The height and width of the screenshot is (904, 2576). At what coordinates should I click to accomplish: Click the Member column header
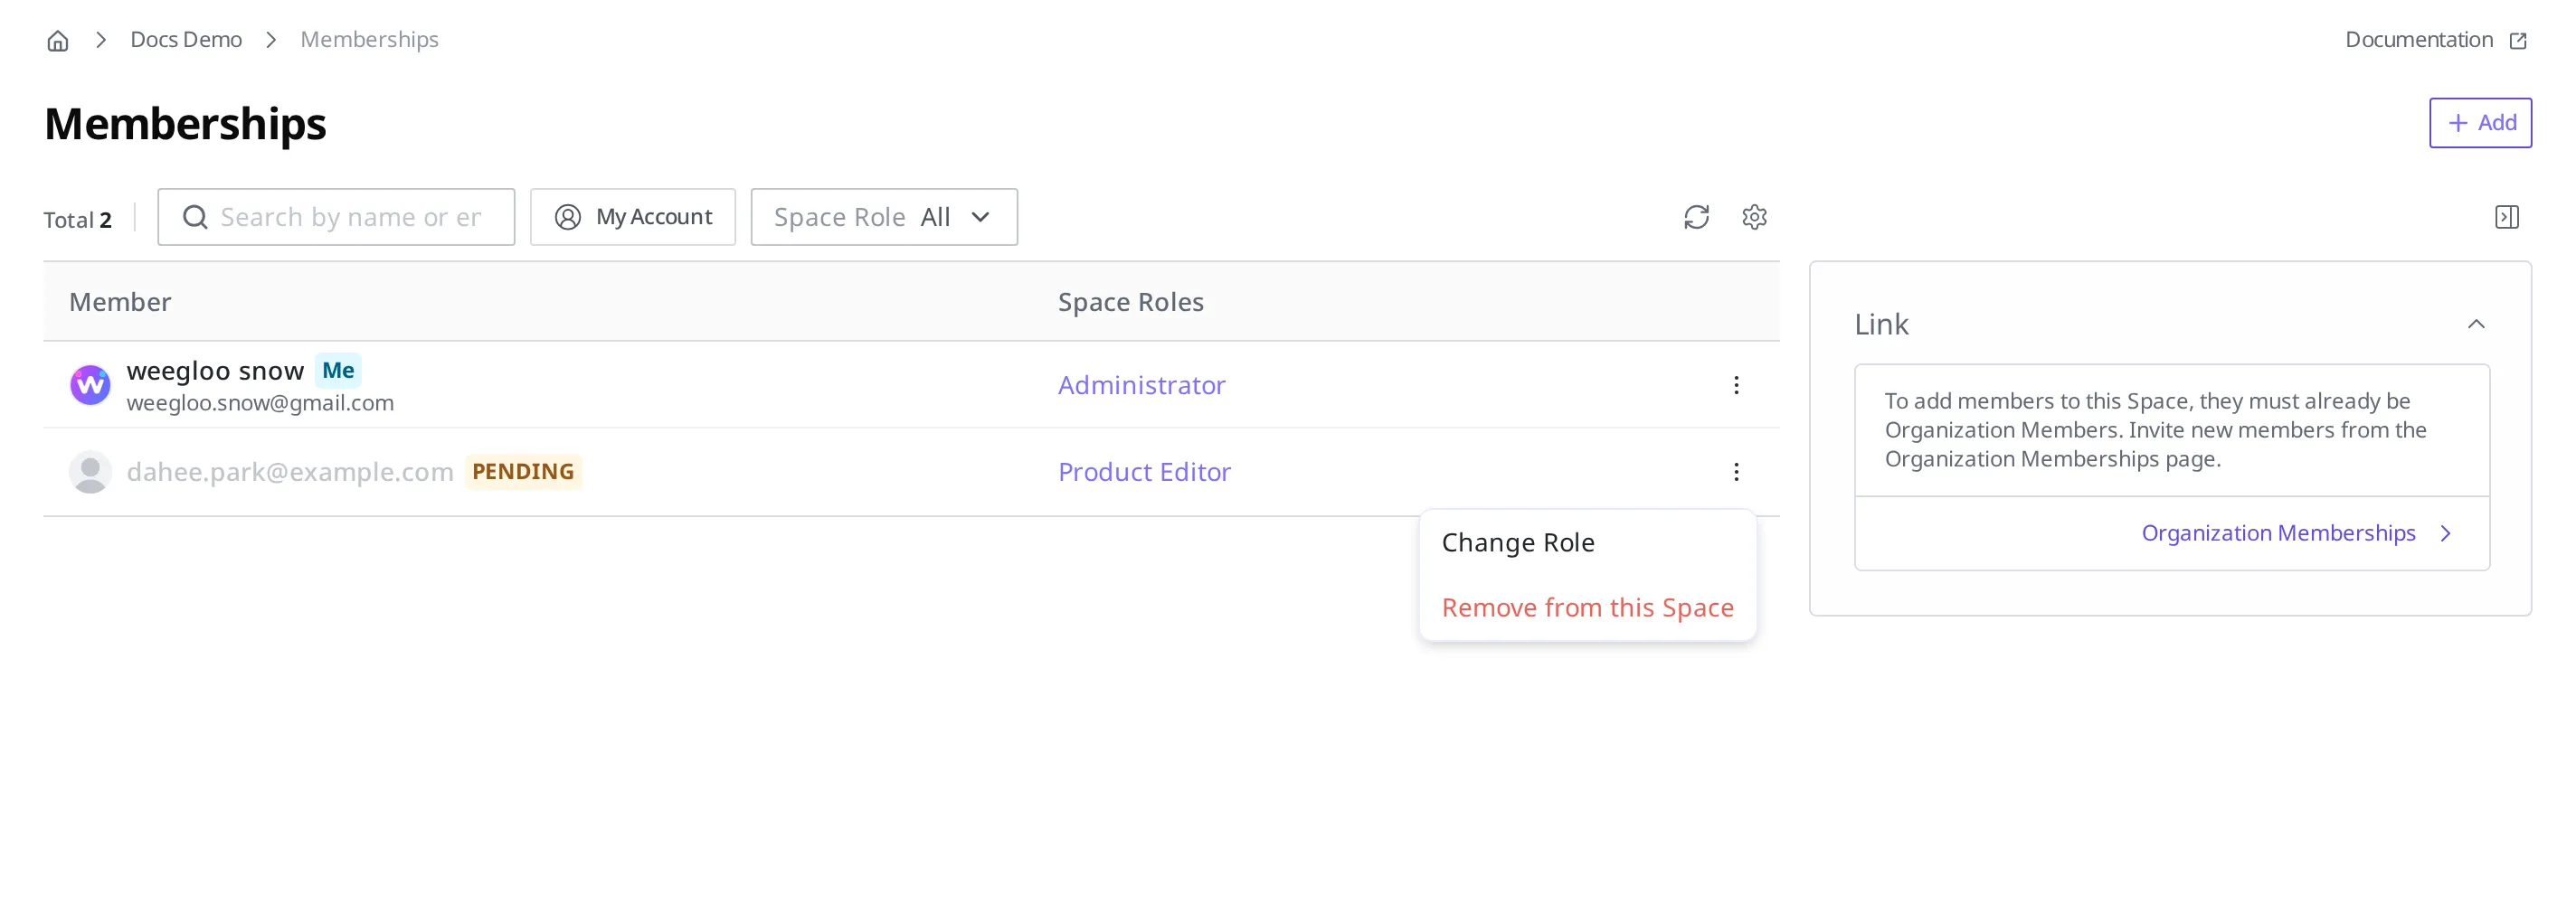pyautogui.click(x=120, y=302)
